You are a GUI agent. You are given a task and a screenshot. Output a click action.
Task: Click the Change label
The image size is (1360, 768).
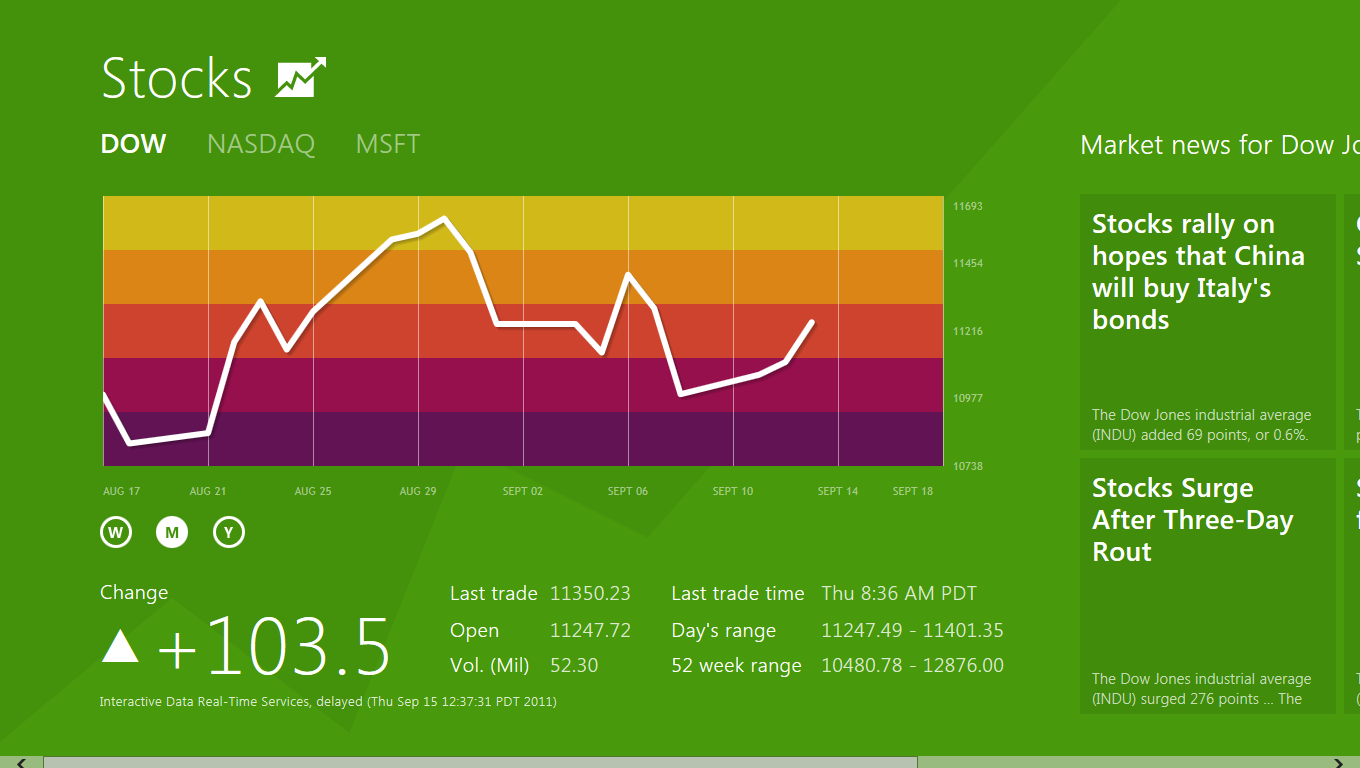pos(134,592)
